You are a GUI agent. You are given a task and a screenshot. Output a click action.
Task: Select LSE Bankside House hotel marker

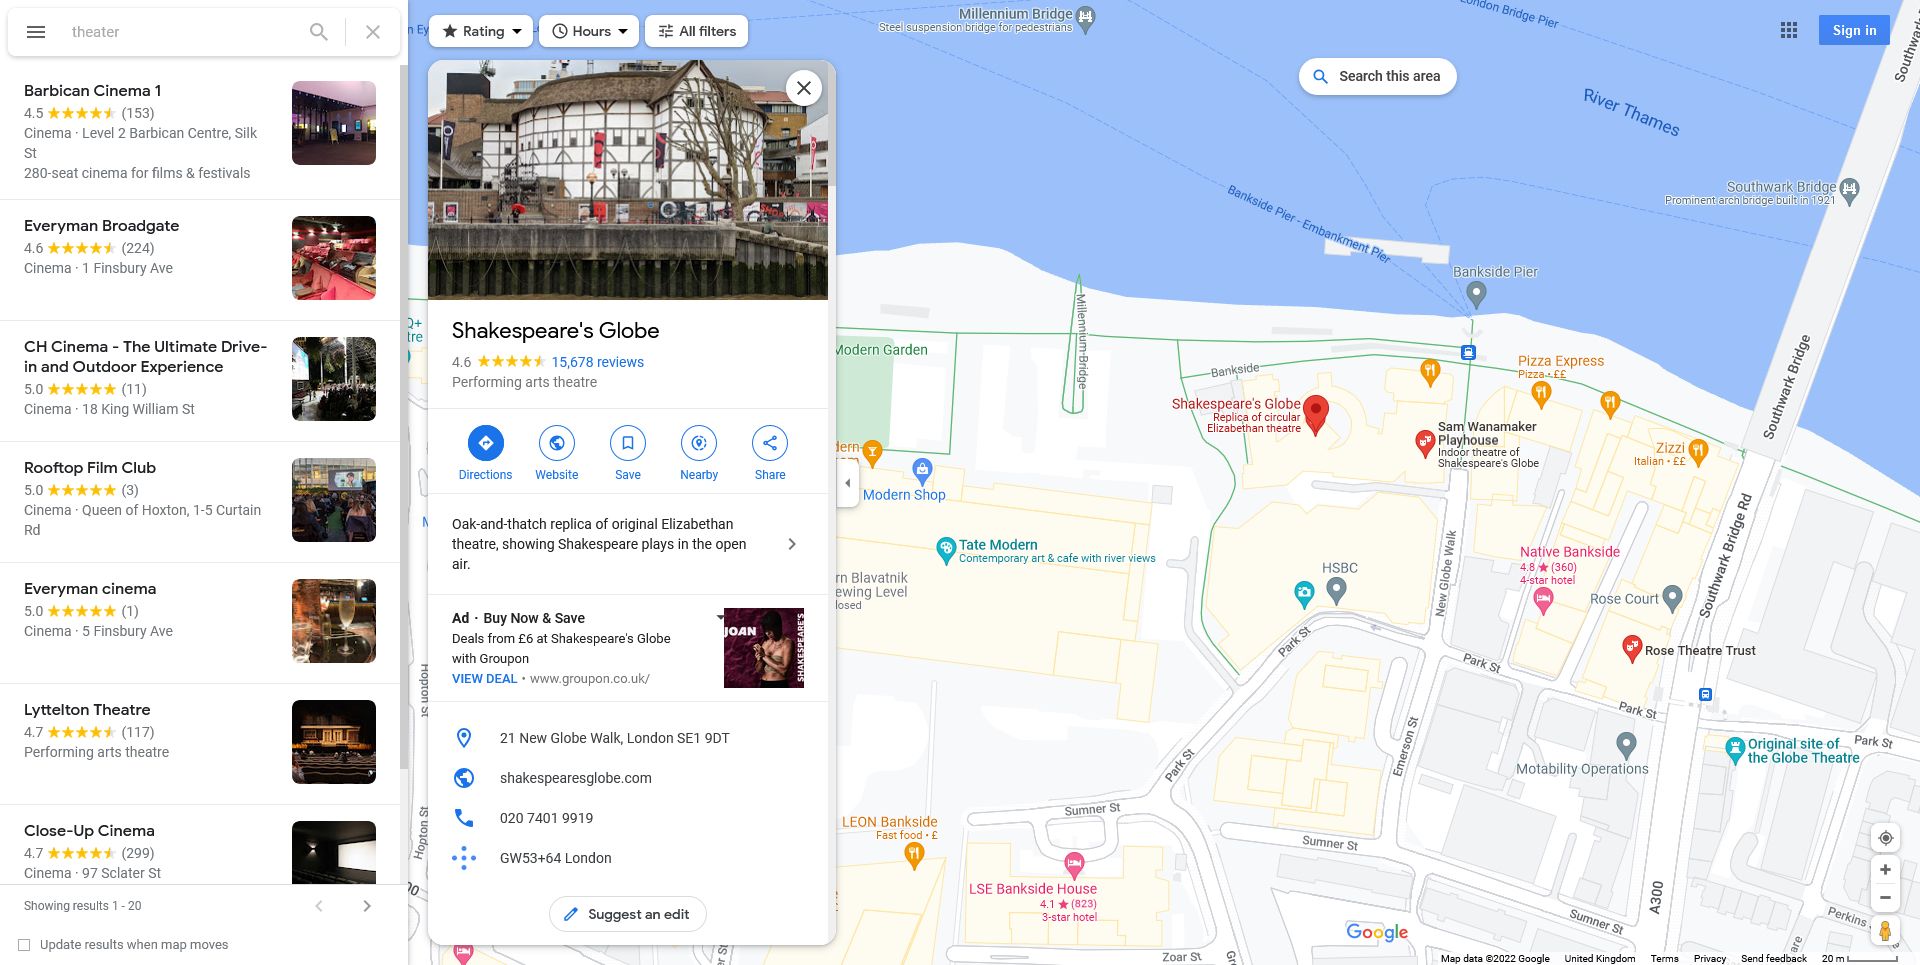pyautogui.click(x=1074, y=864)
